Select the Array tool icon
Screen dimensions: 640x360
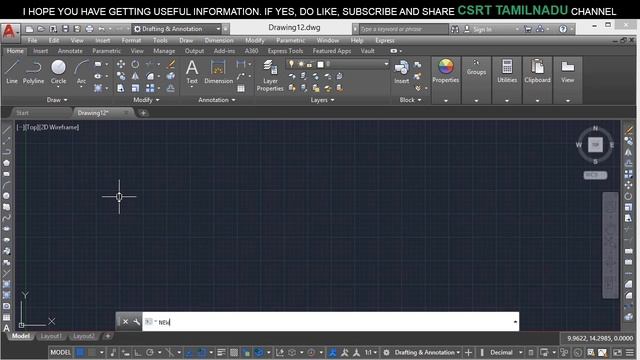click(150, 88)
